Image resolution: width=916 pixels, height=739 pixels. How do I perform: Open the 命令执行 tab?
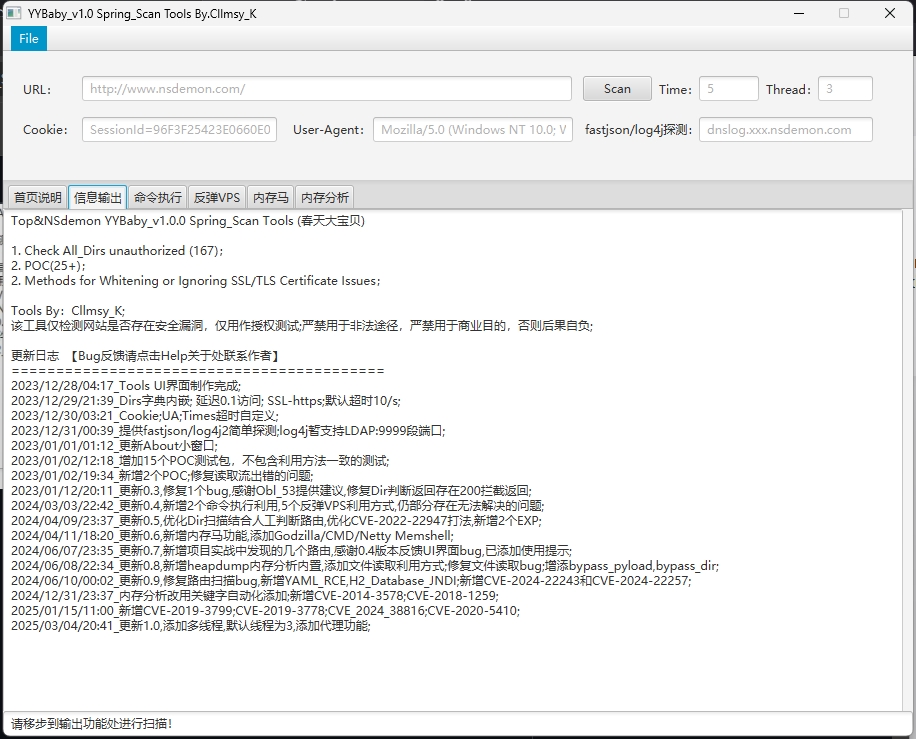(158, 197)
